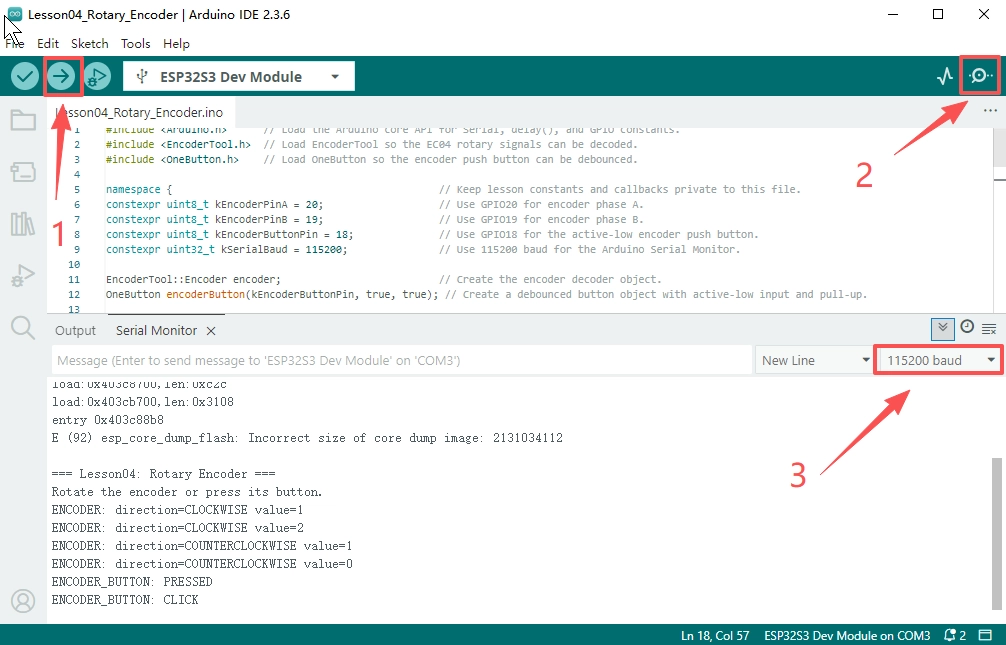Click the Verify checkmark button
Screen dimensions: 1006x645
[x=24, y=76]
